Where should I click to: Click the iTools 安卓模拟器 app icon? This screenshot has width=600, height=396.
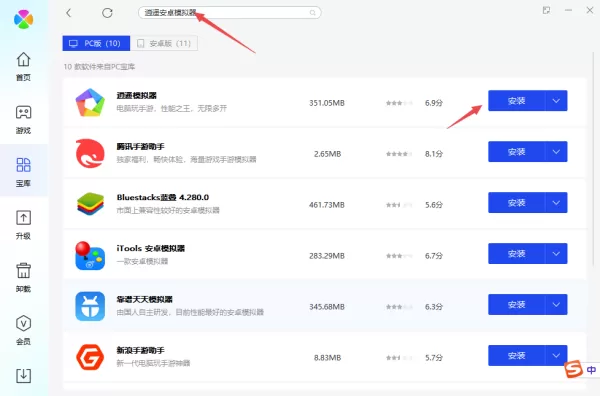(x=90, y=255)
